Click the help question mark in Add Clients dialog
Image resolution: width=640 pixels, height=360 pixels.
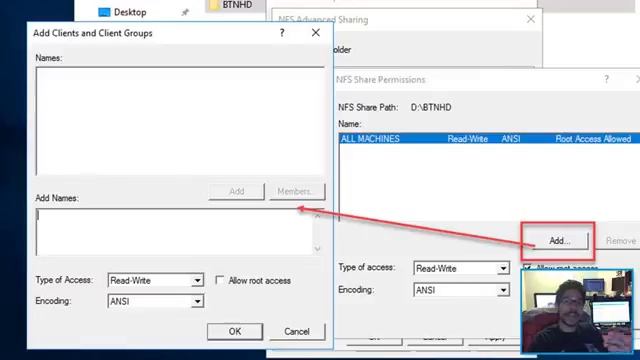[x=282, y=33]
